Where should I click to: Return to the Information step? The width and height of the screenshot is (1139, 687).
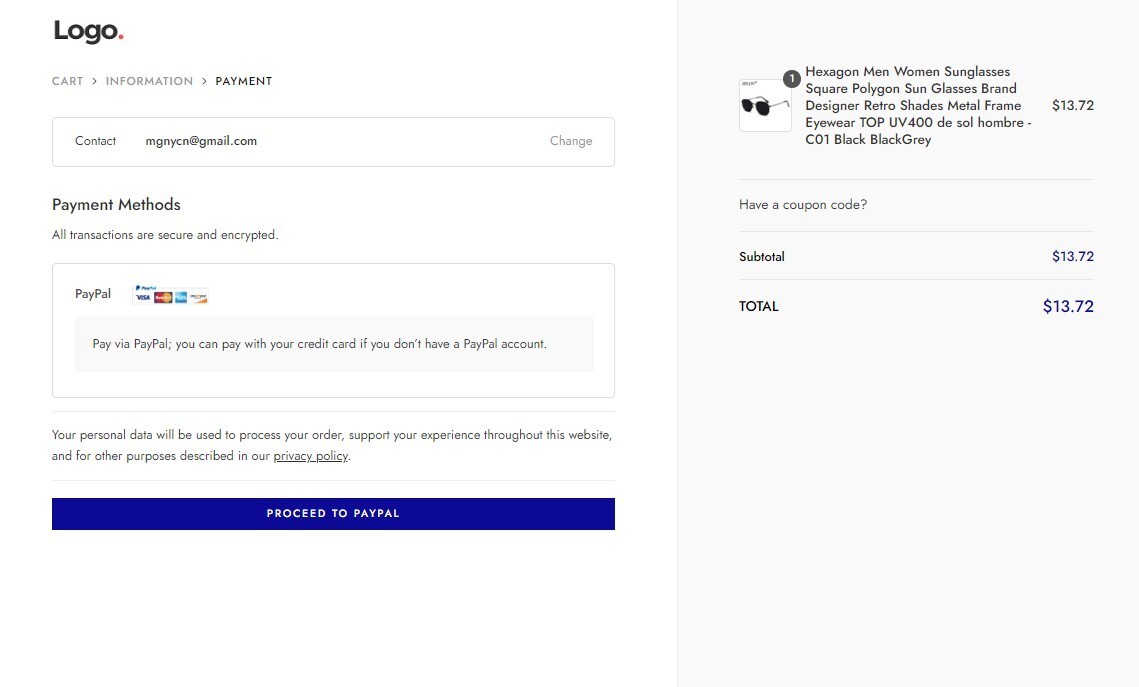click(x=150, y=81)
